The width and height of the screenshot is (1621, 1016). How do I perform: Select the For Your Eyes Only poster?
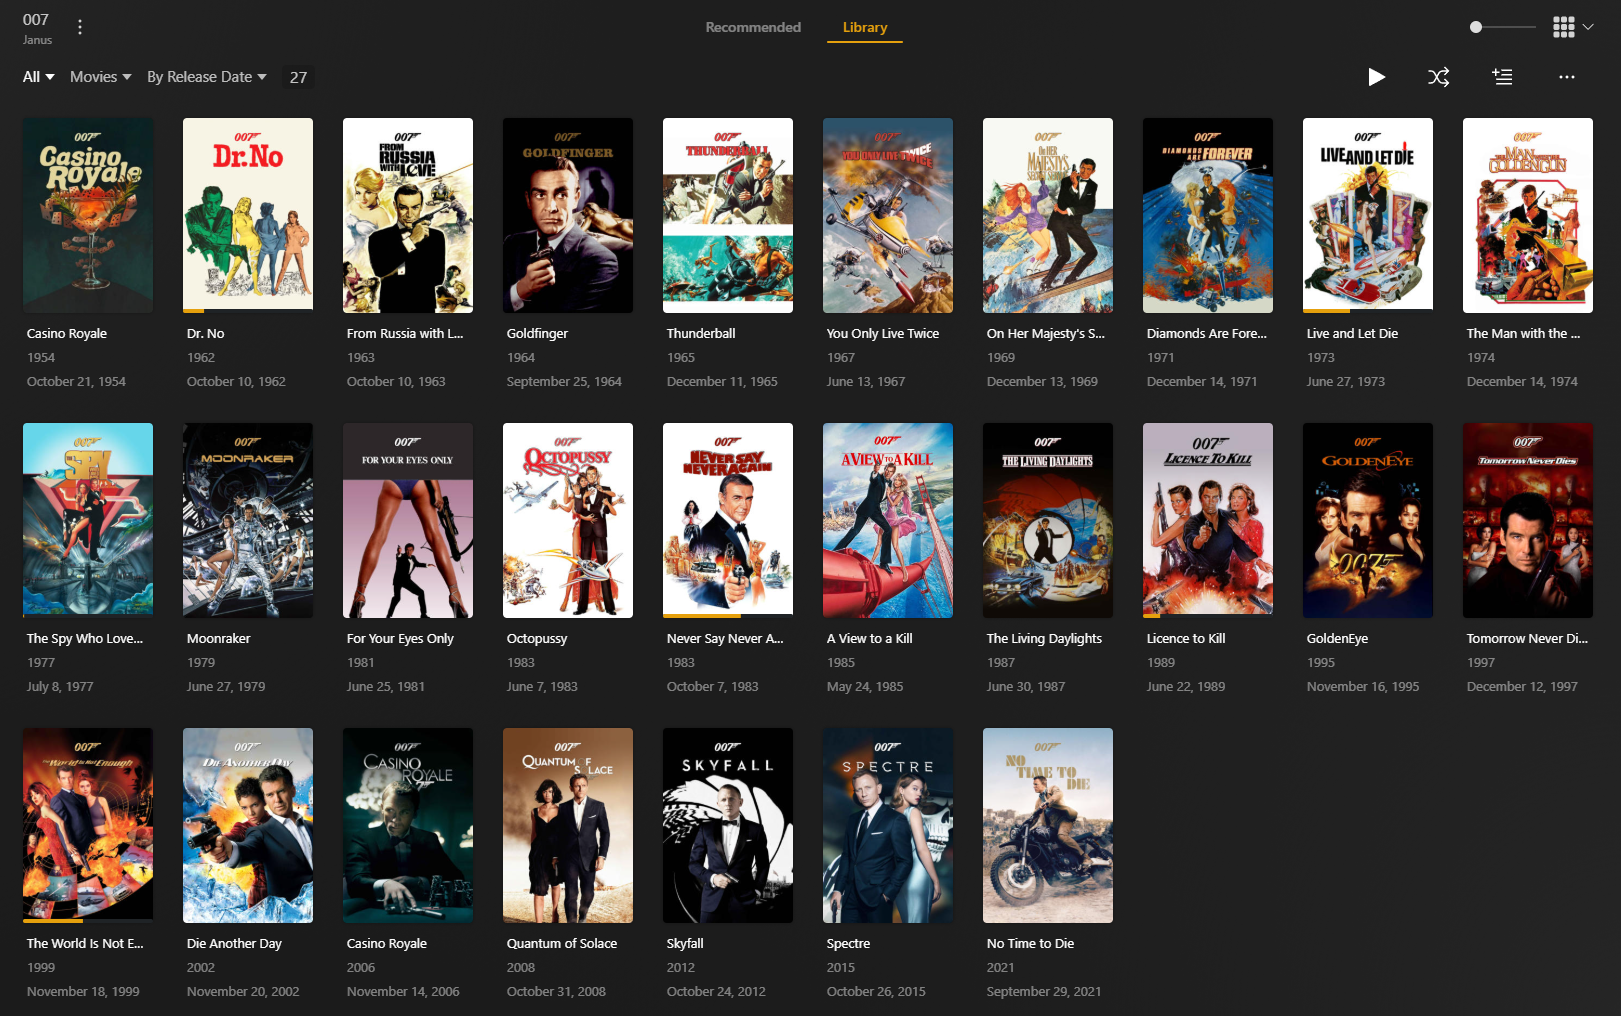[x=408, y=520]
